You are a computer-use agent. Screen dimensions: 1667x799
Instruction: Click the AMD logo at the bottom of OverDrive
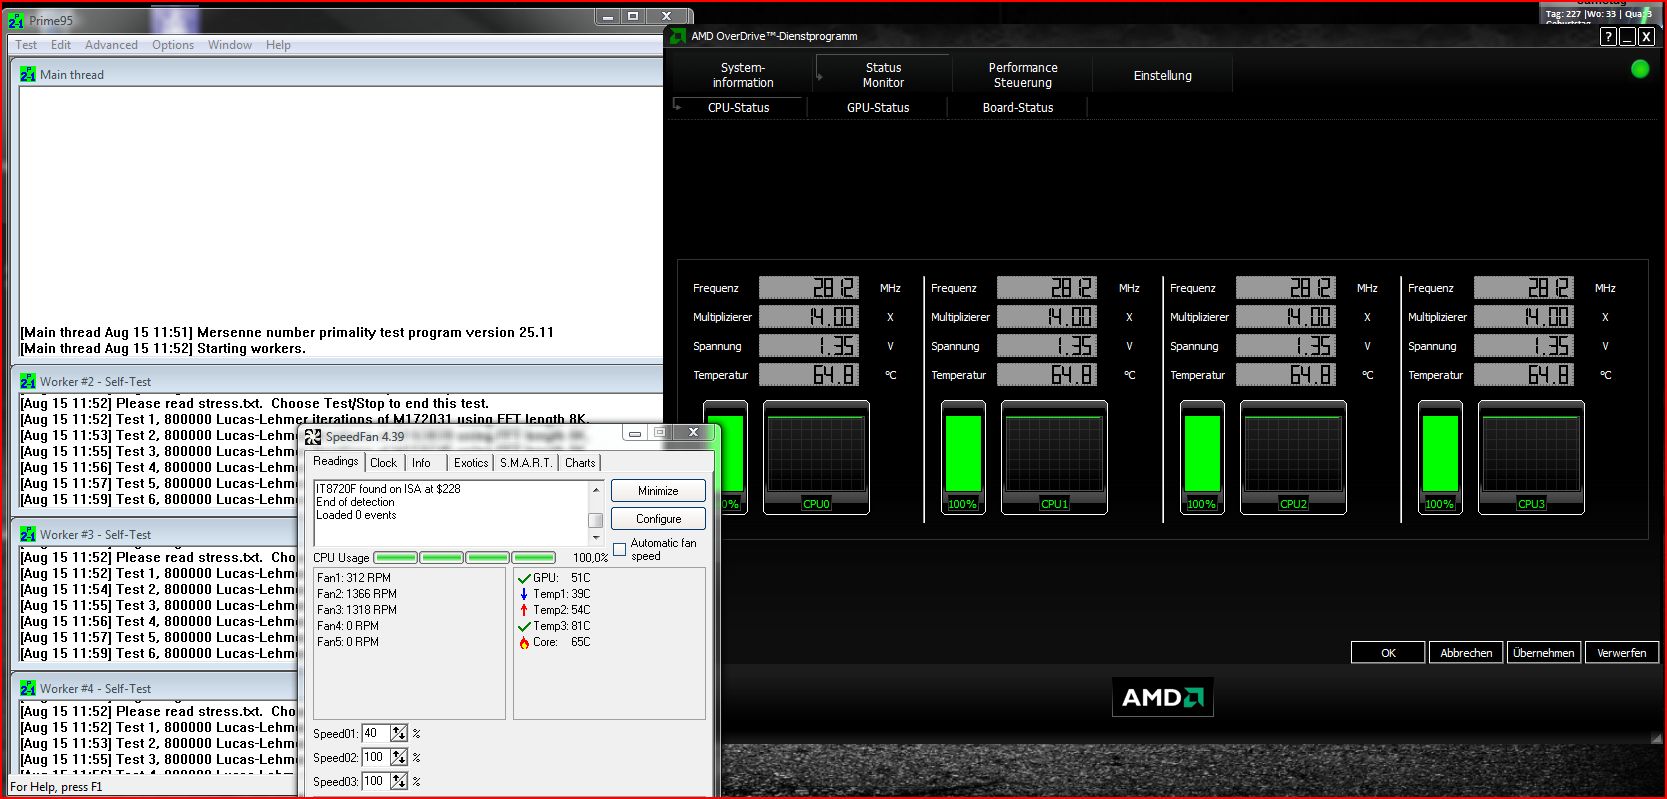pos(1163,697)
